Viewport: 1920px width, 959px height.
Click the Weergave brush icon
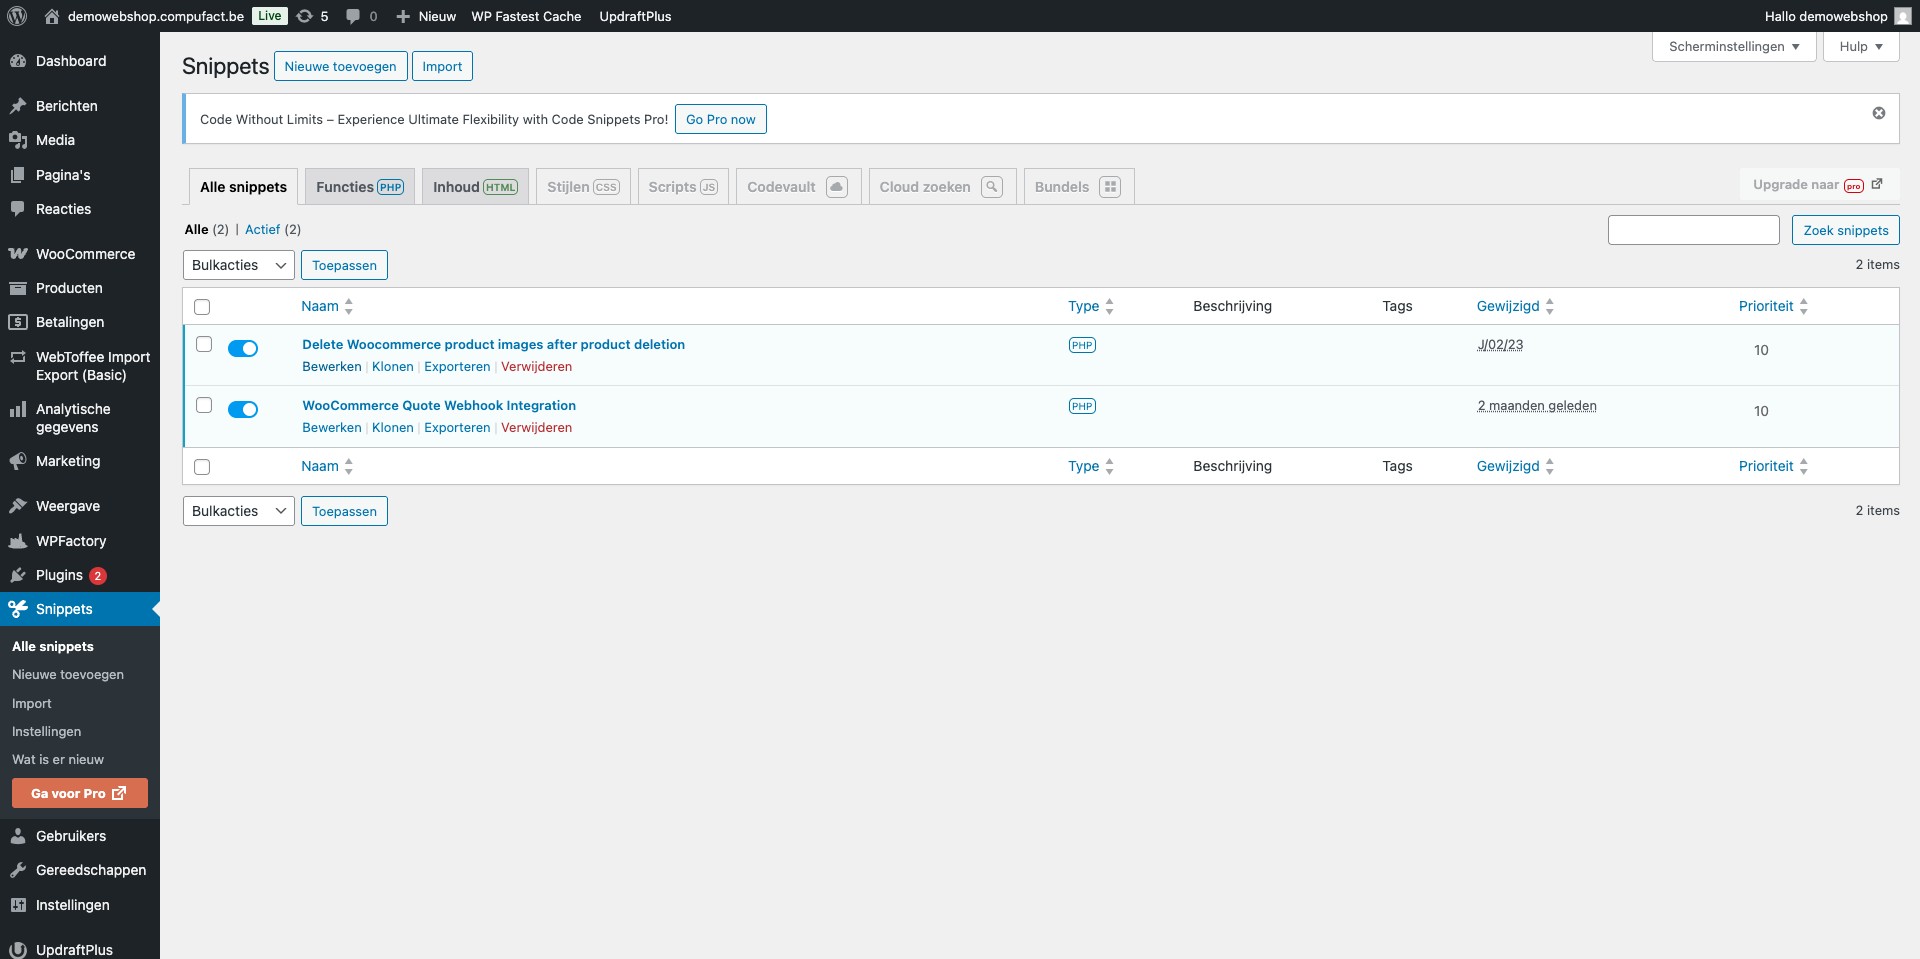(x=18, y=506)
